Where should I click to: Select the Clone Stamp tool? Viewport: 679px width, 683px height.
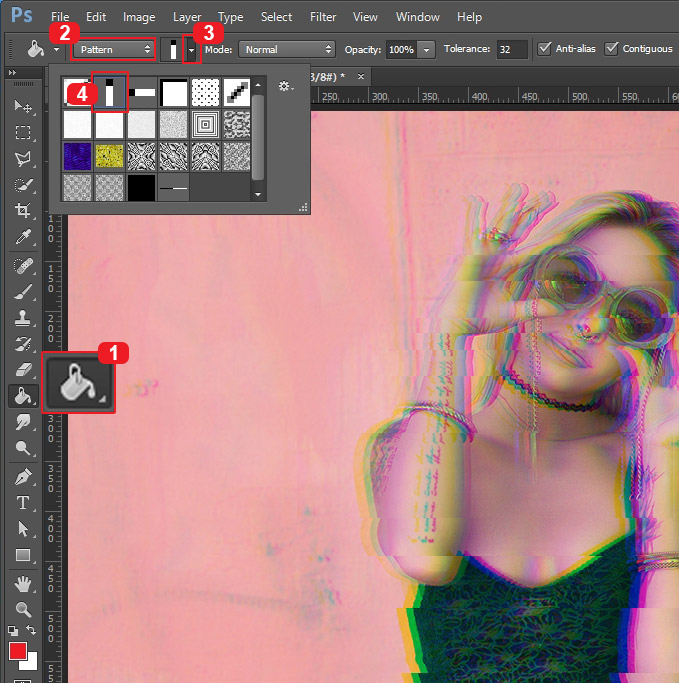(23, 318)
